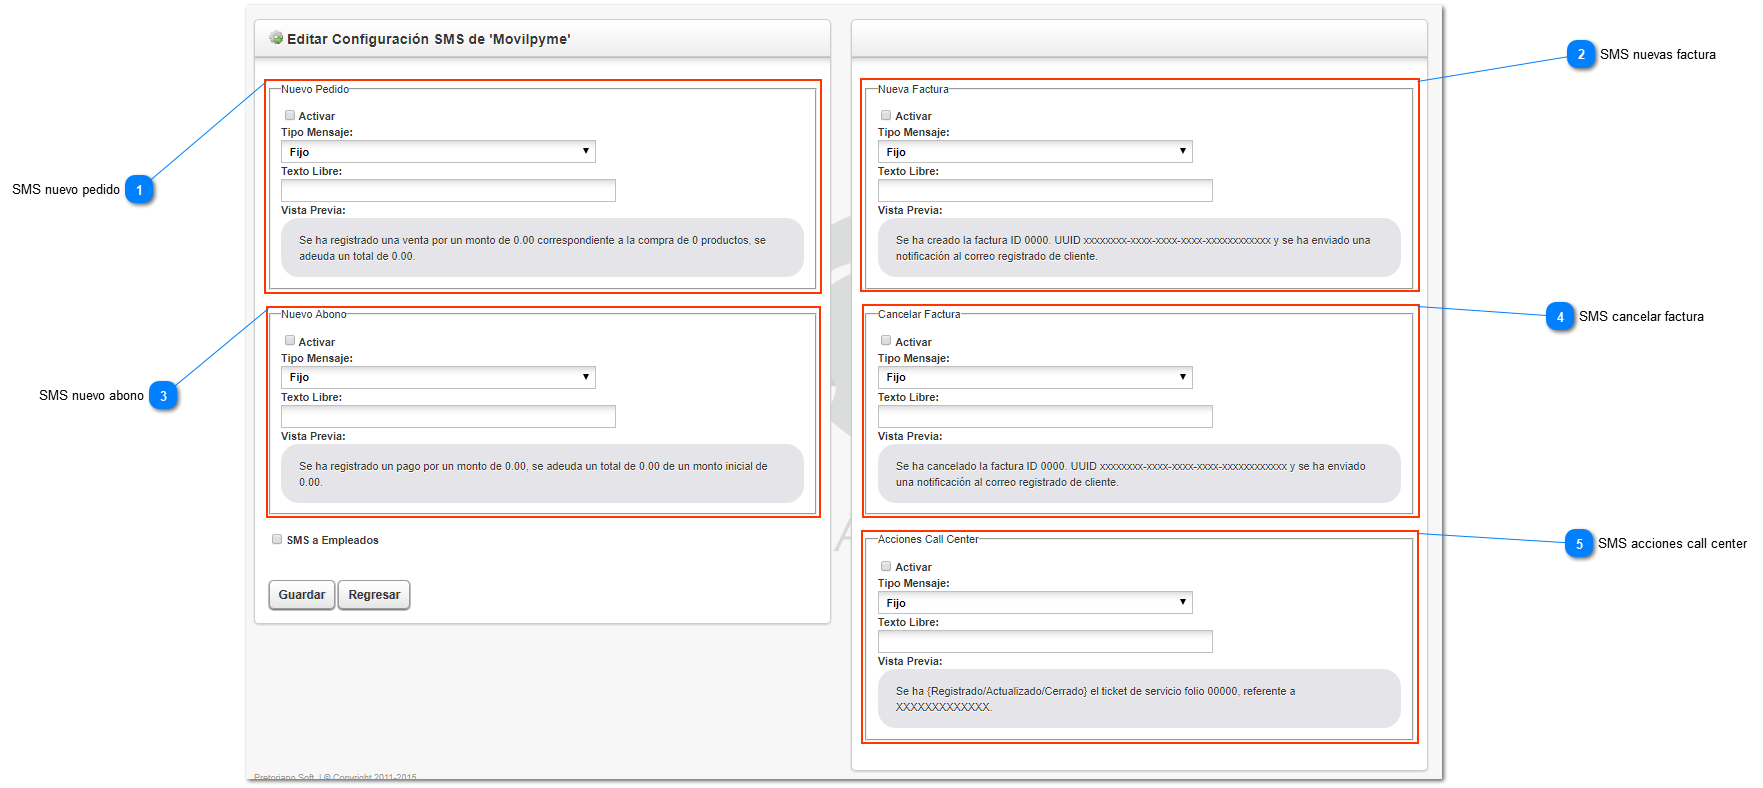Click Vista Previa label in Nuevo Pedido
The image size is (1763, 788).
click(x=313, y=210)
